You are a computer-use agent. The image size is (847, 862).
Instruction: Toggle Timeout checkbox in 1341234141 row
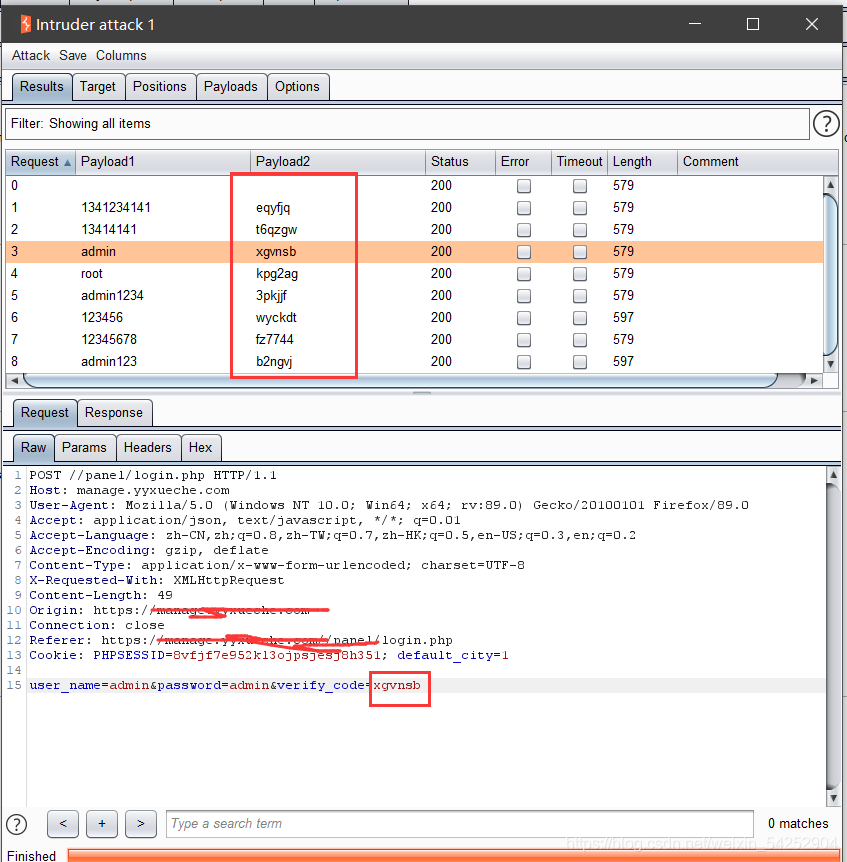click(580, 208)
